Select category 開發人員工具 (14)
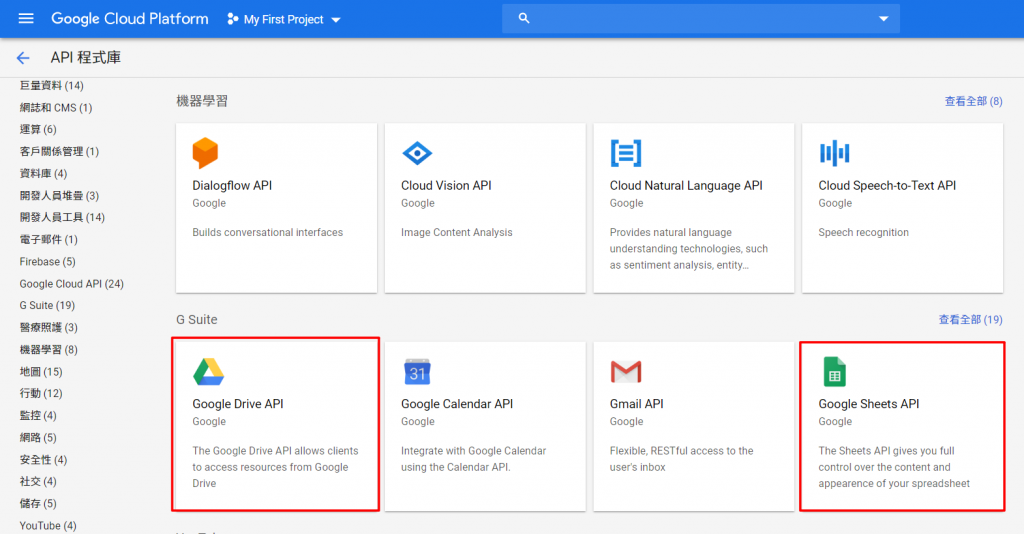 coord(62,217)
